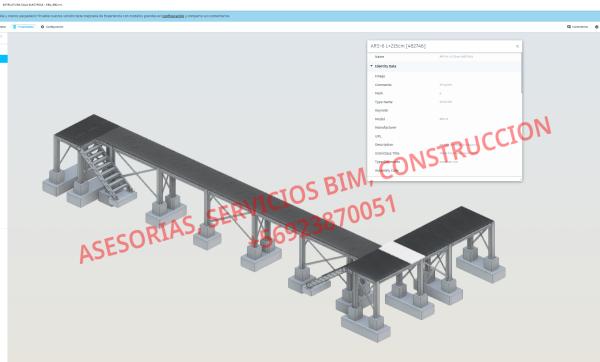The height and width of the screenshot is (362, 600).
Task: Click the Propiedades icon in the toolbar
Action: point(15,27)
